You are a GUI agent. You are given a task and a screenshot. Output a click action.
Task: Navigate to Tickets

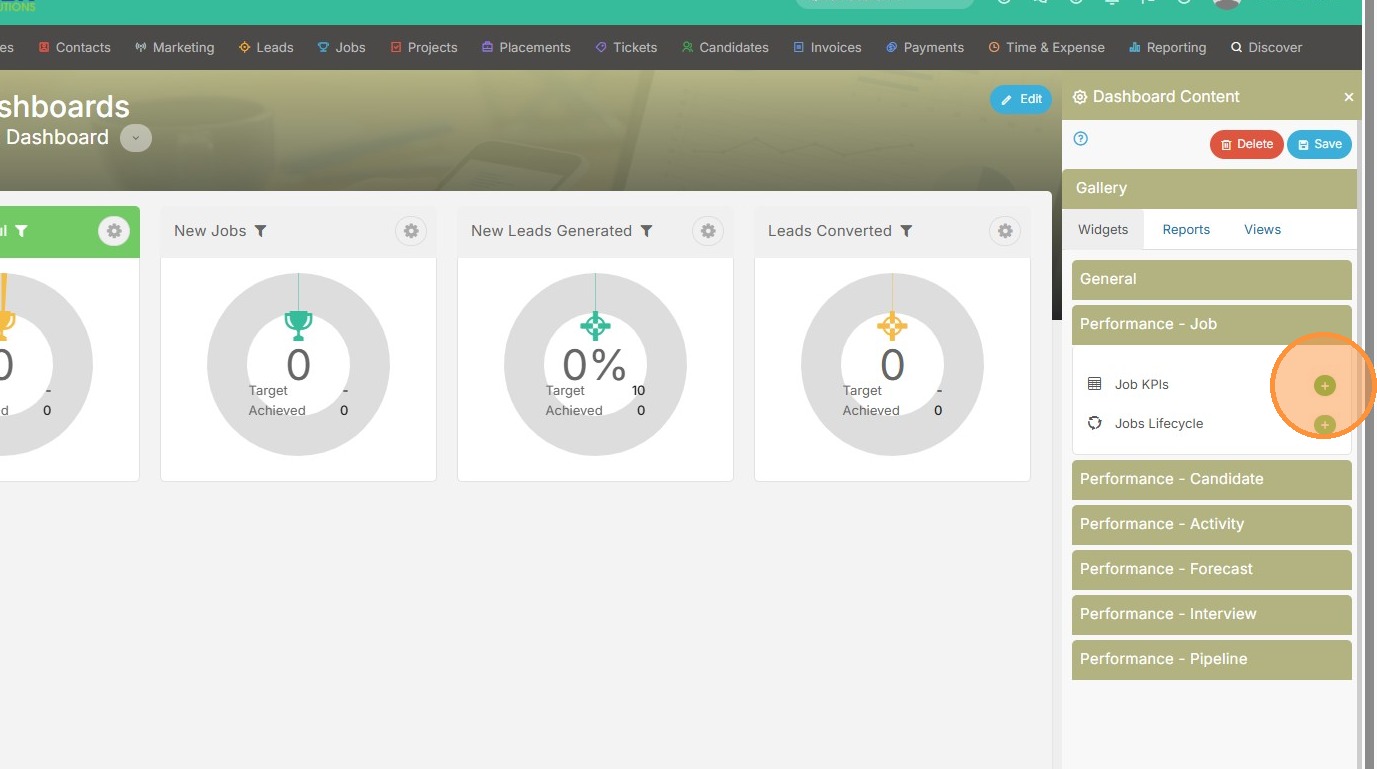627,47
